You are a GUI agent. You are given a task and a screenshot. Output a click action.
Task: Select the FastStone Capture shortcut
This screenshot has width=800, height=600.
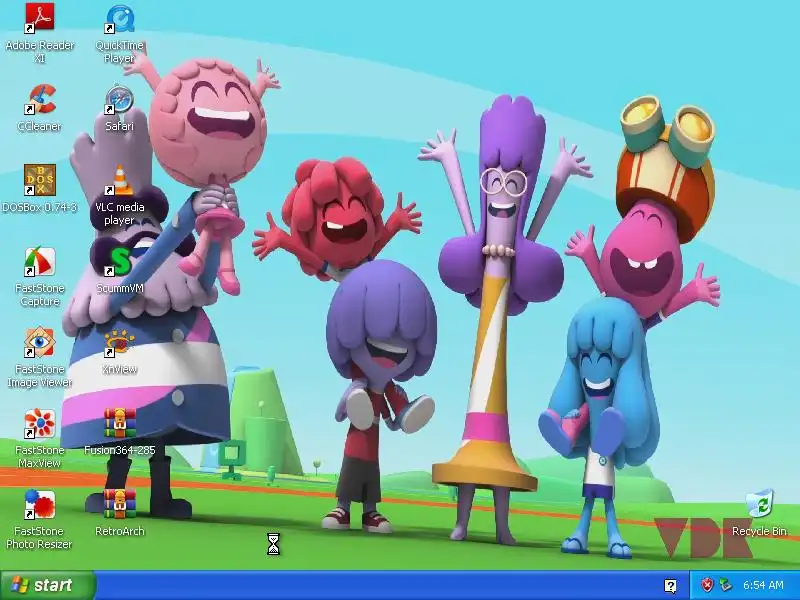point(40,261)
